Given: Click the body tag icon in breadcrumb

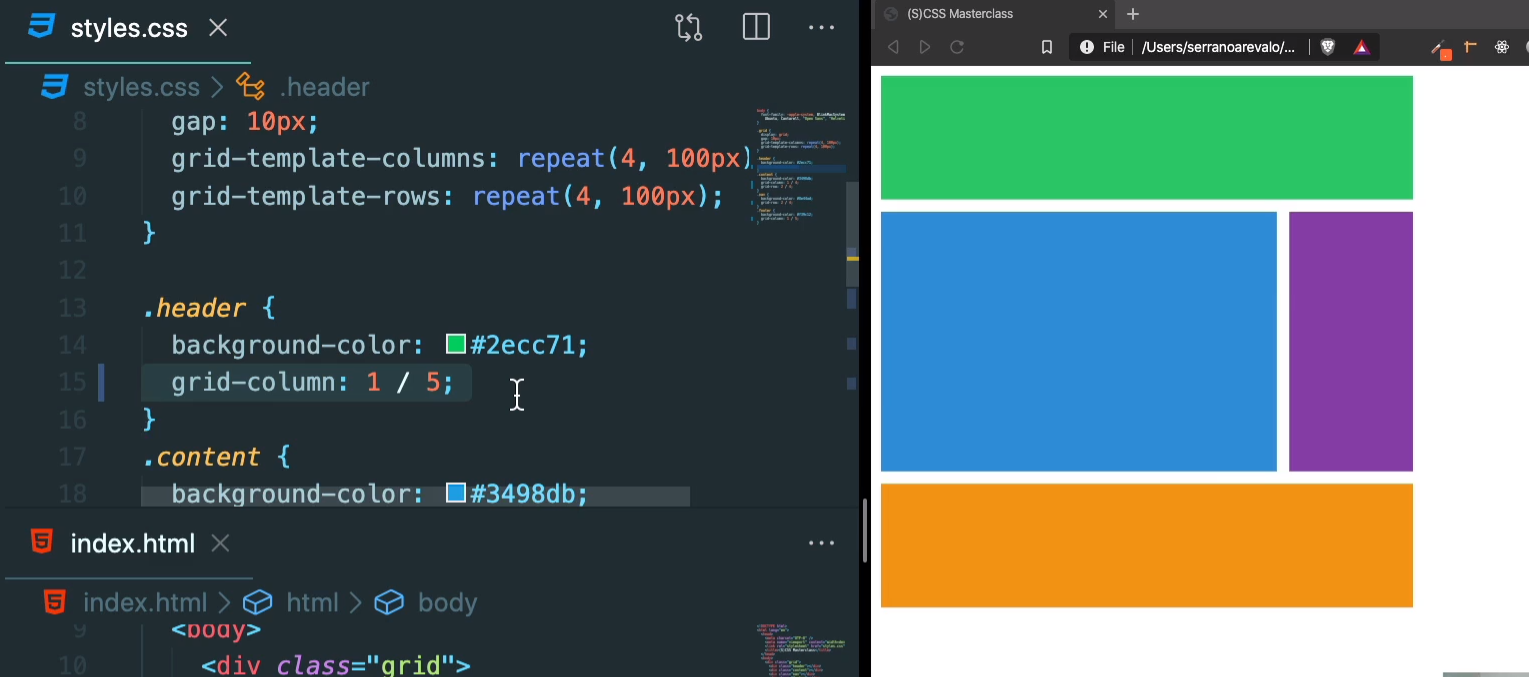Looking at the screenshot, I should 389,602.
